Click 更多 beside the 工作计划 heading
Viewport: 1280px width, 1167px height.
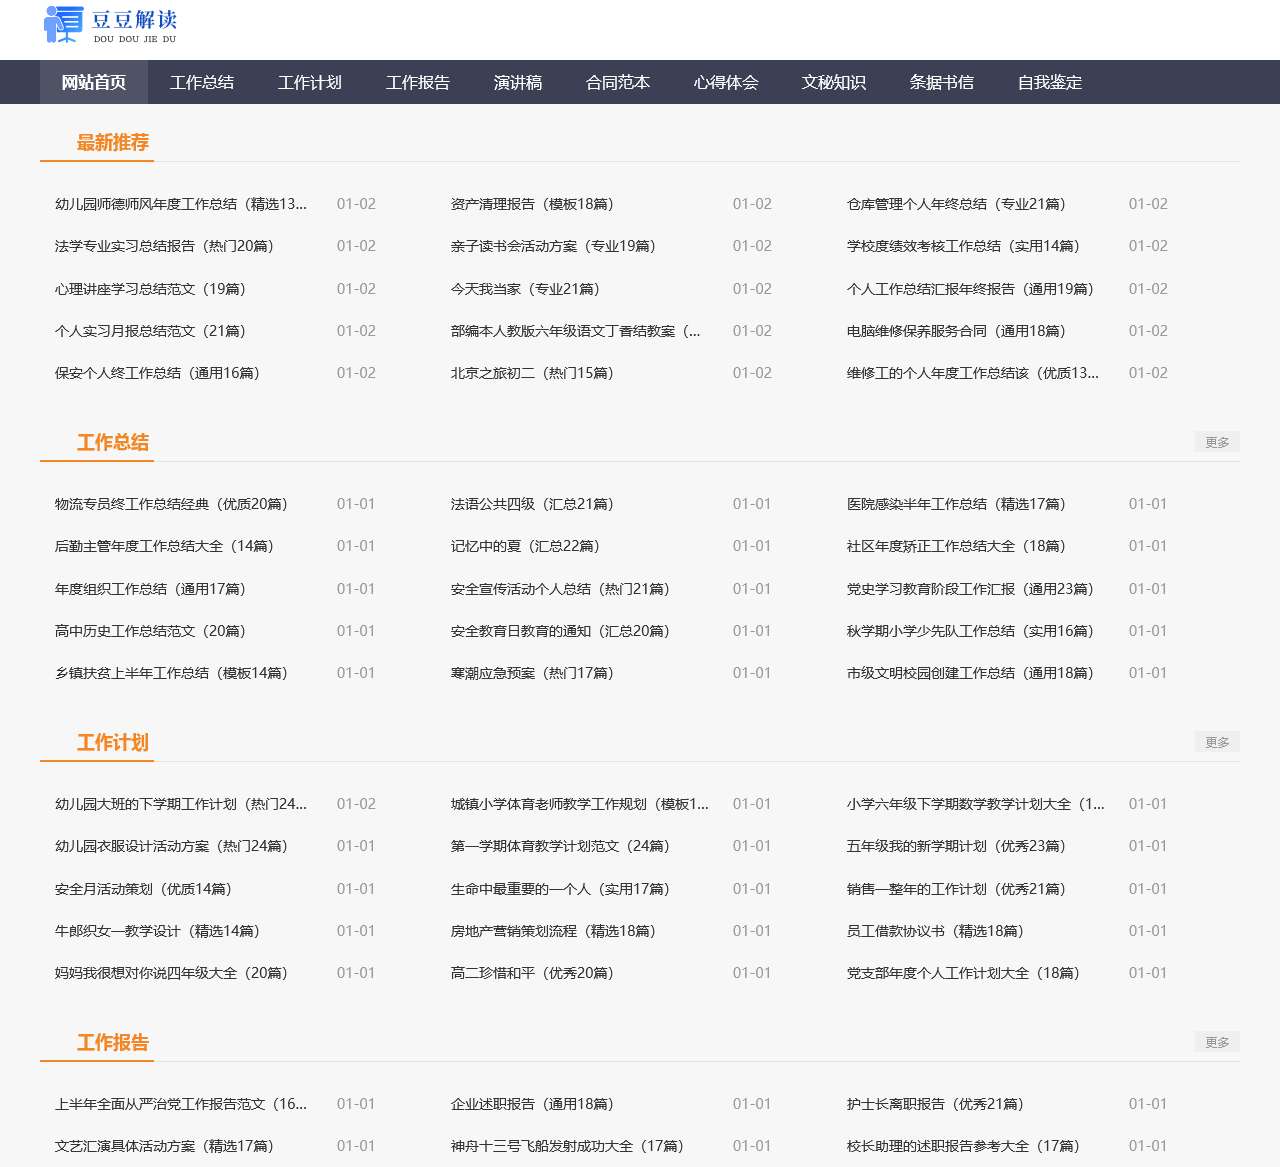coord(1216,741)
